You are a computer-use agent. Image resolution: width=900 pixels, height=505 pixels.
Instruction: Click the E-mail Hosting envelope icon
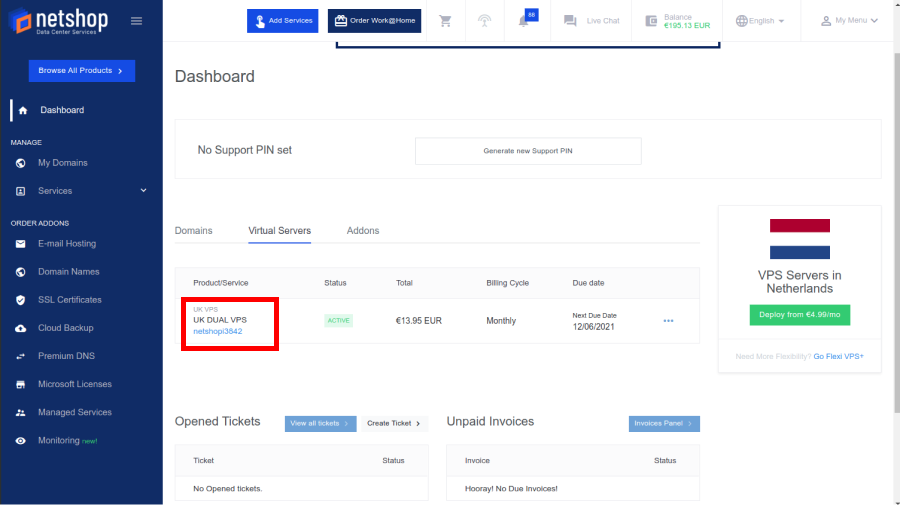[21, 244]
